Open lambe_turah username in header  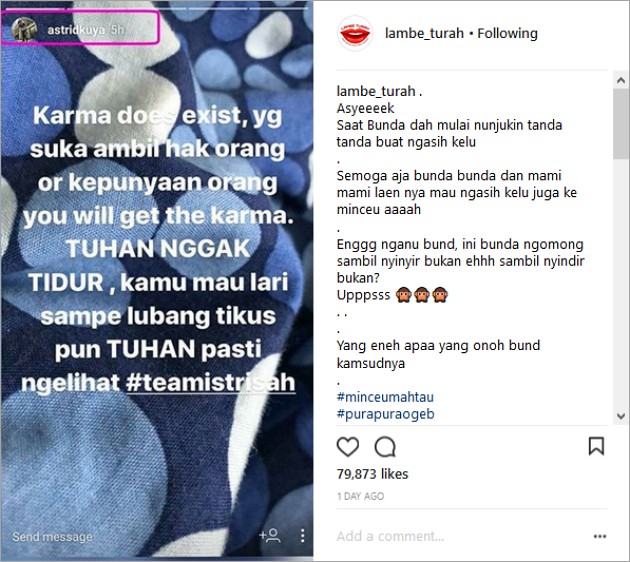click(x=424, y=33)
